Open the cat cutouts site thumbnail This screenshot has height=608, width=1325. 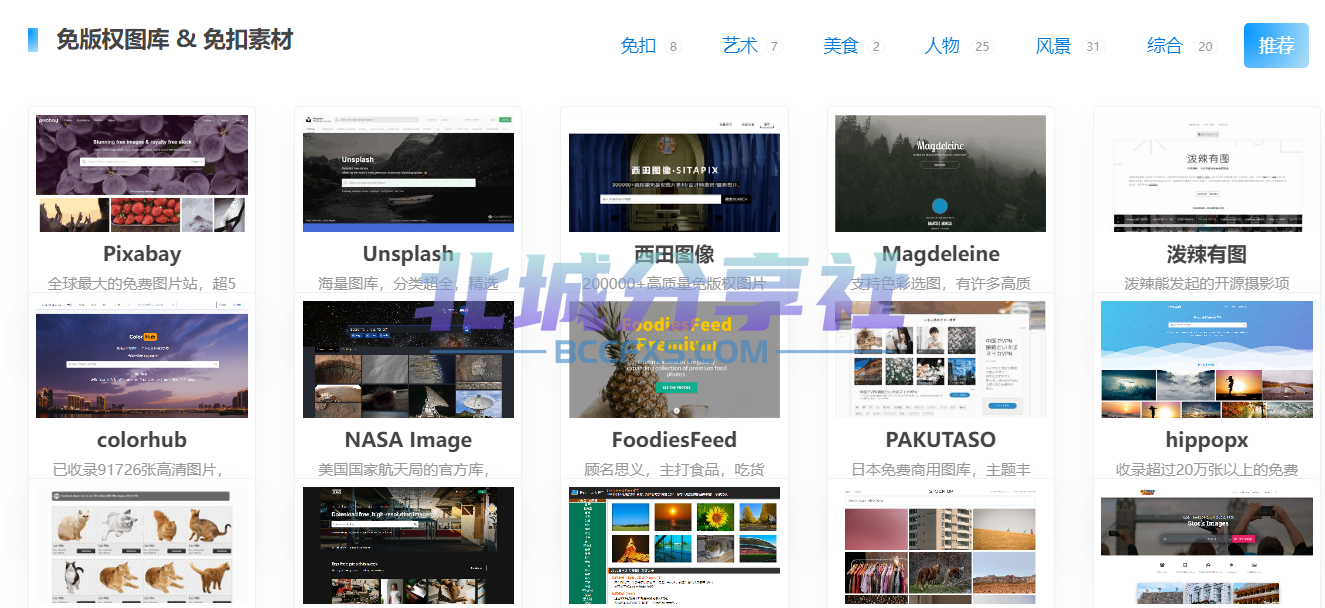142,546
